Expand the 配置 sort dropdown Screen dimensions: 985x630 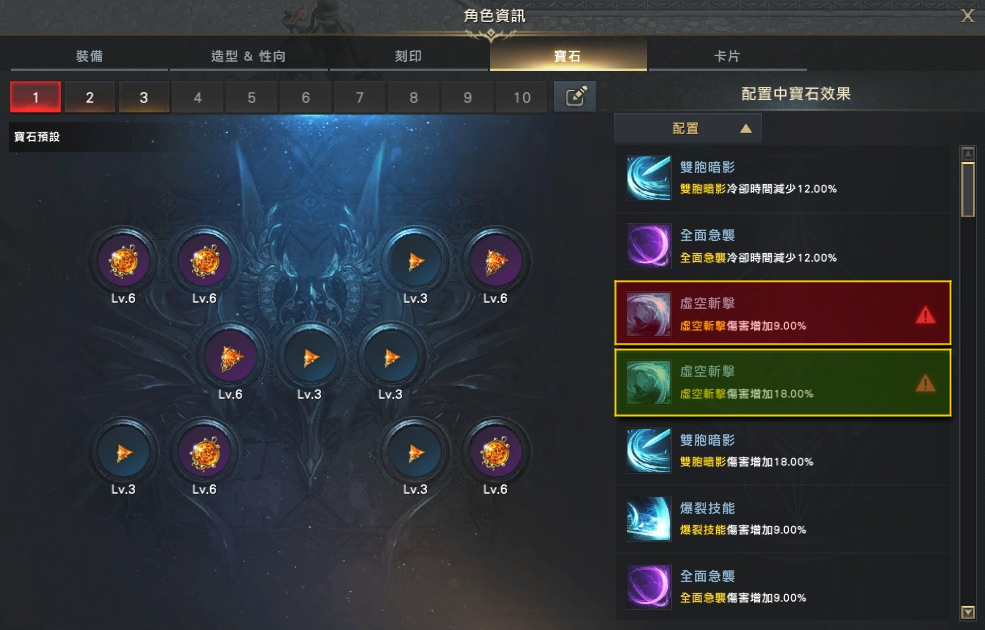(688, 128)
